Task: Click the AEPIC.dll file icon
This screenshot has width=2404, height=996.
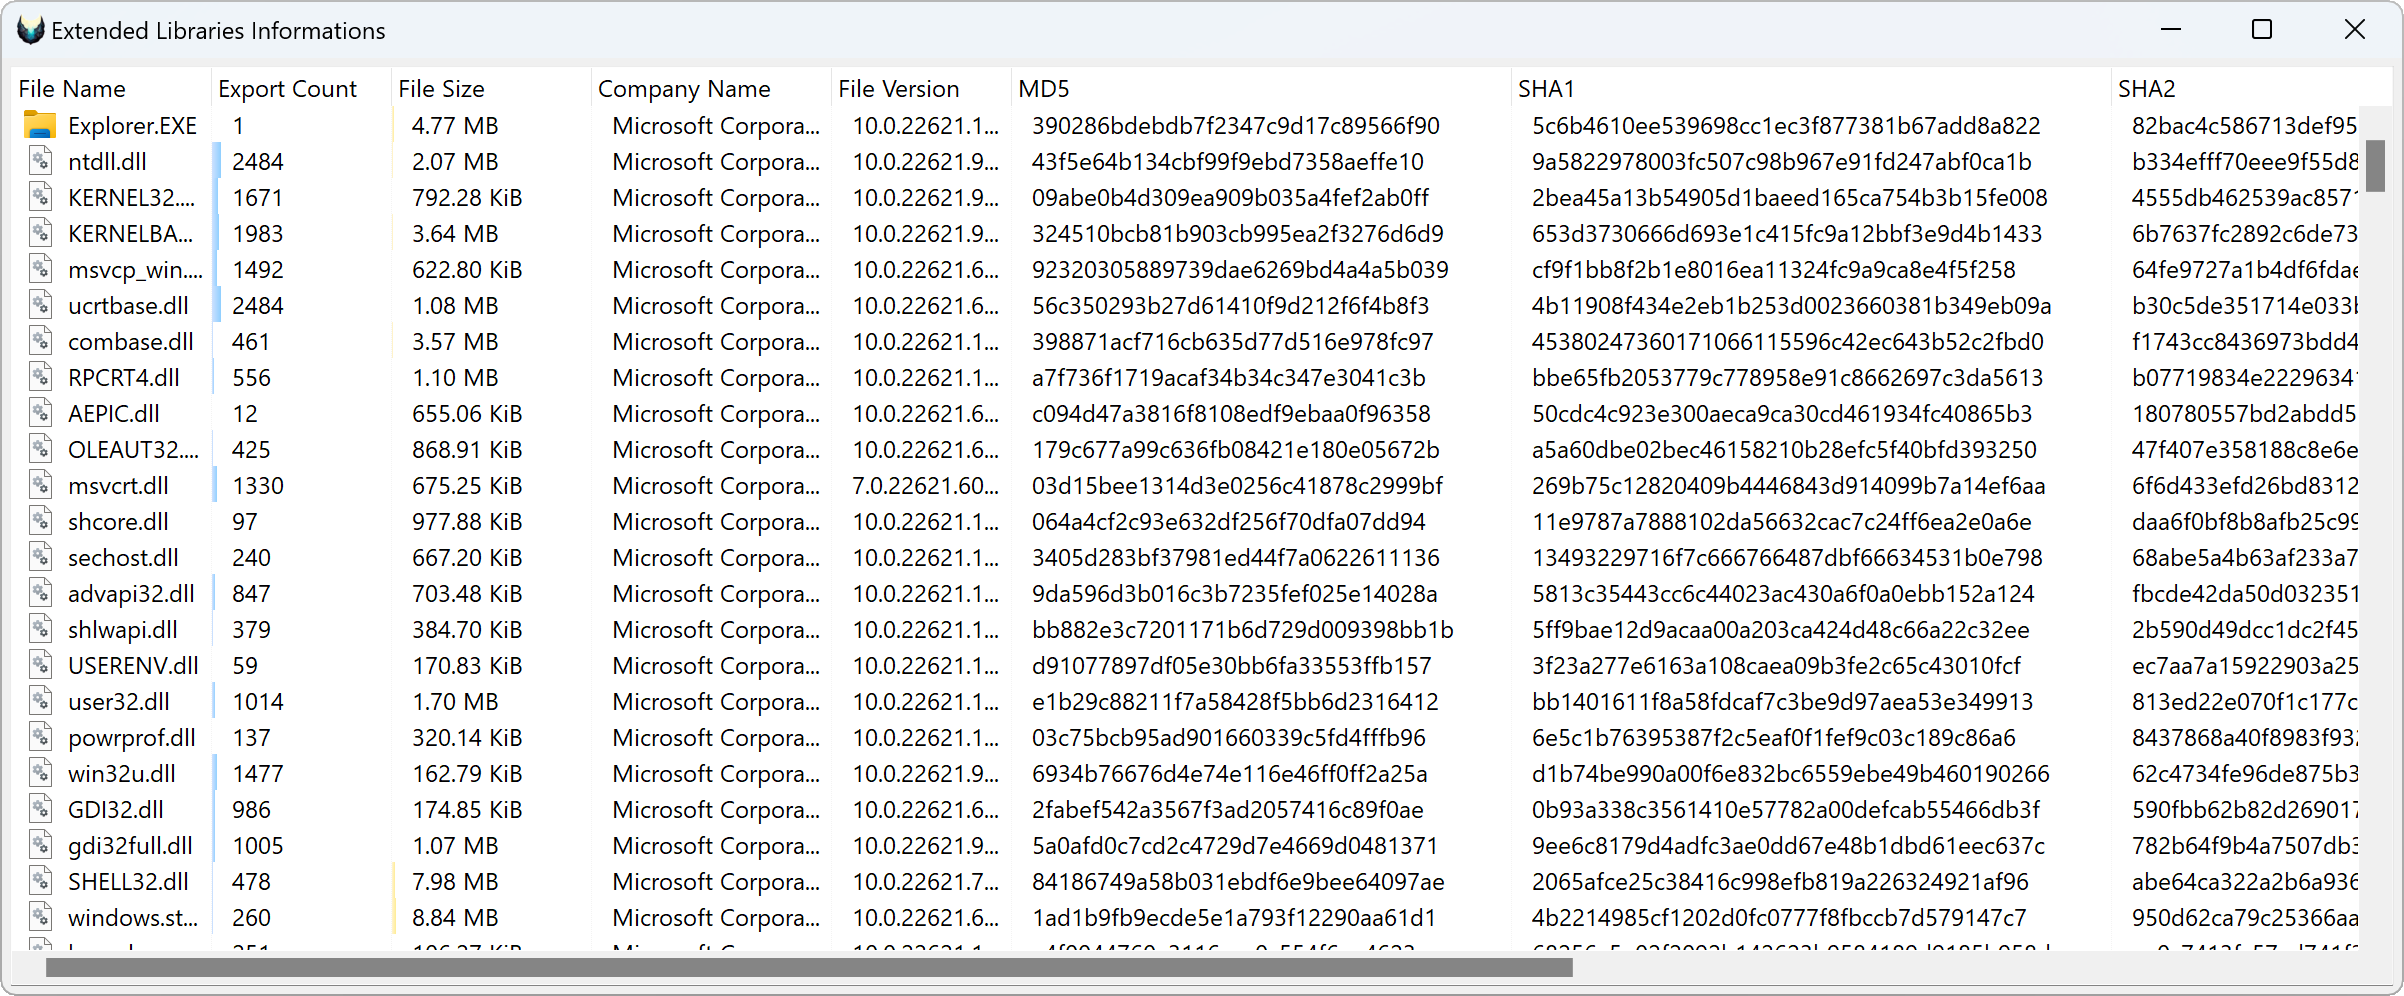Action: point(40,413)
